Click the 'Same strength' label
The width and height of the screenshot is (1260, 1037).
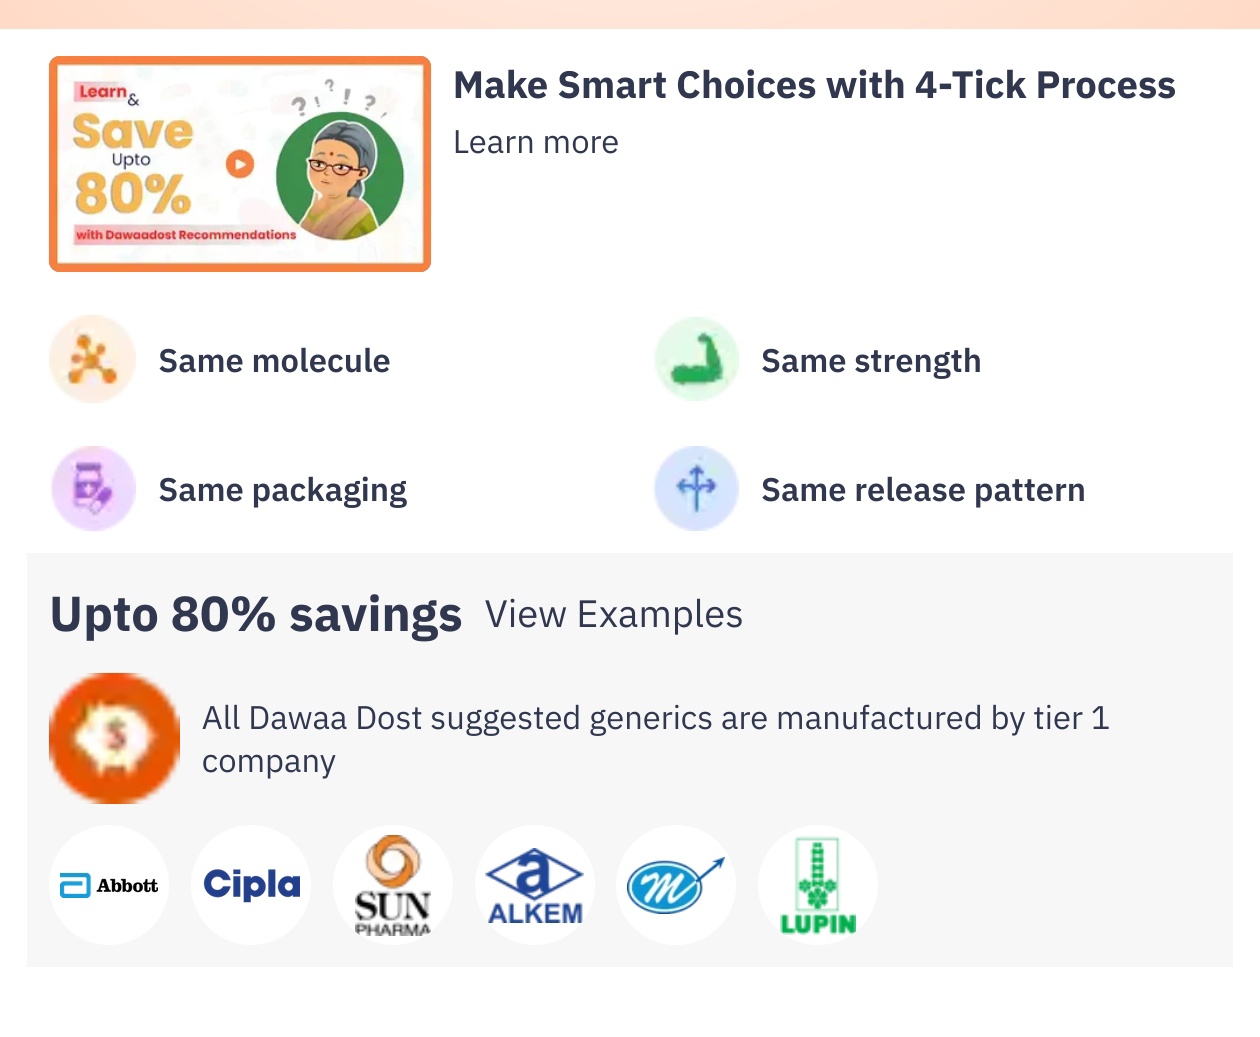tap(871, 361)
